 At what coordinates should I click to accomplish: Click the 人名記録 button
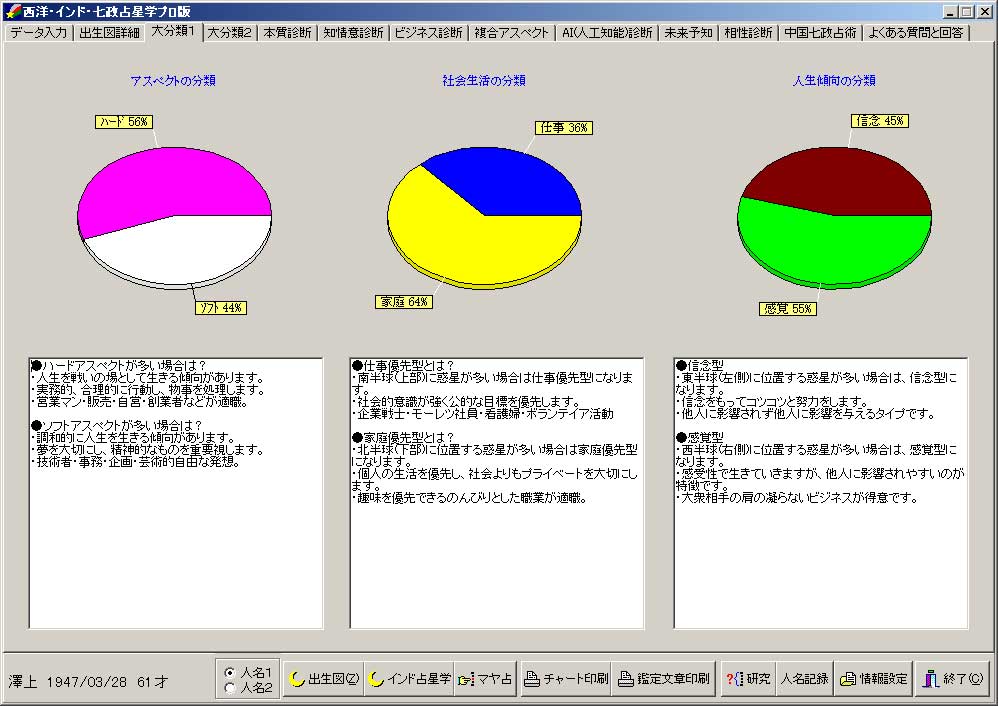tap(805, 679)
